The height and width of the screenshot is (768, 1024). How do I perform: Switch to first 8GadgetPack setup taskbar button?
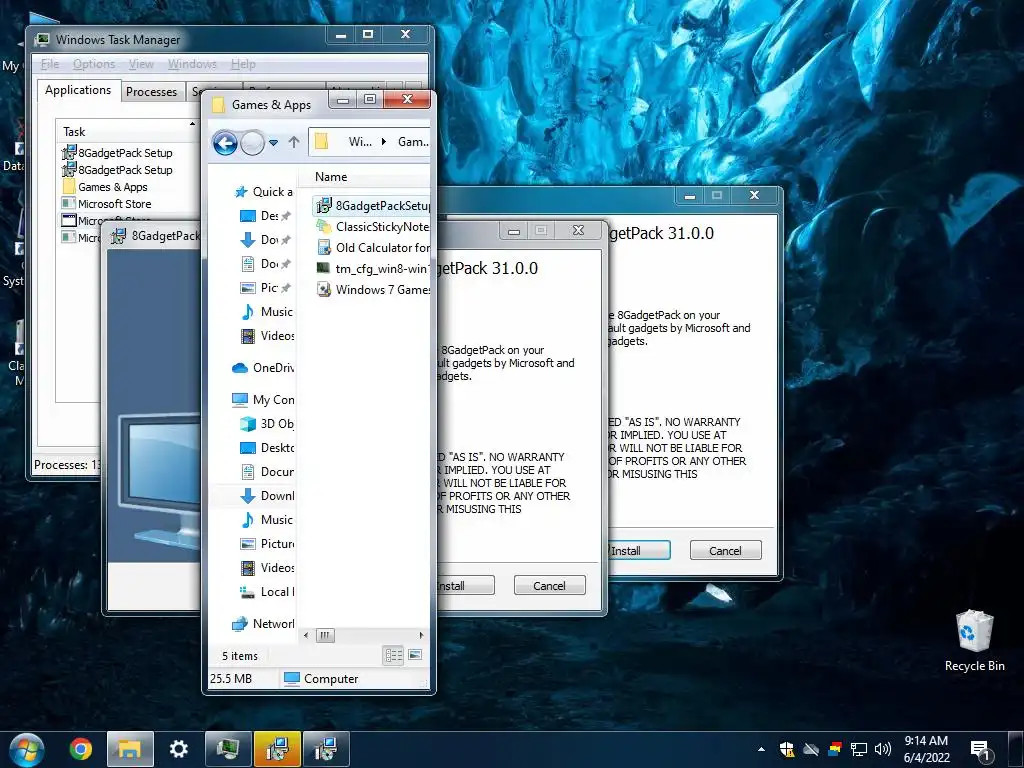pyautogui.click(x=278, y=749)
